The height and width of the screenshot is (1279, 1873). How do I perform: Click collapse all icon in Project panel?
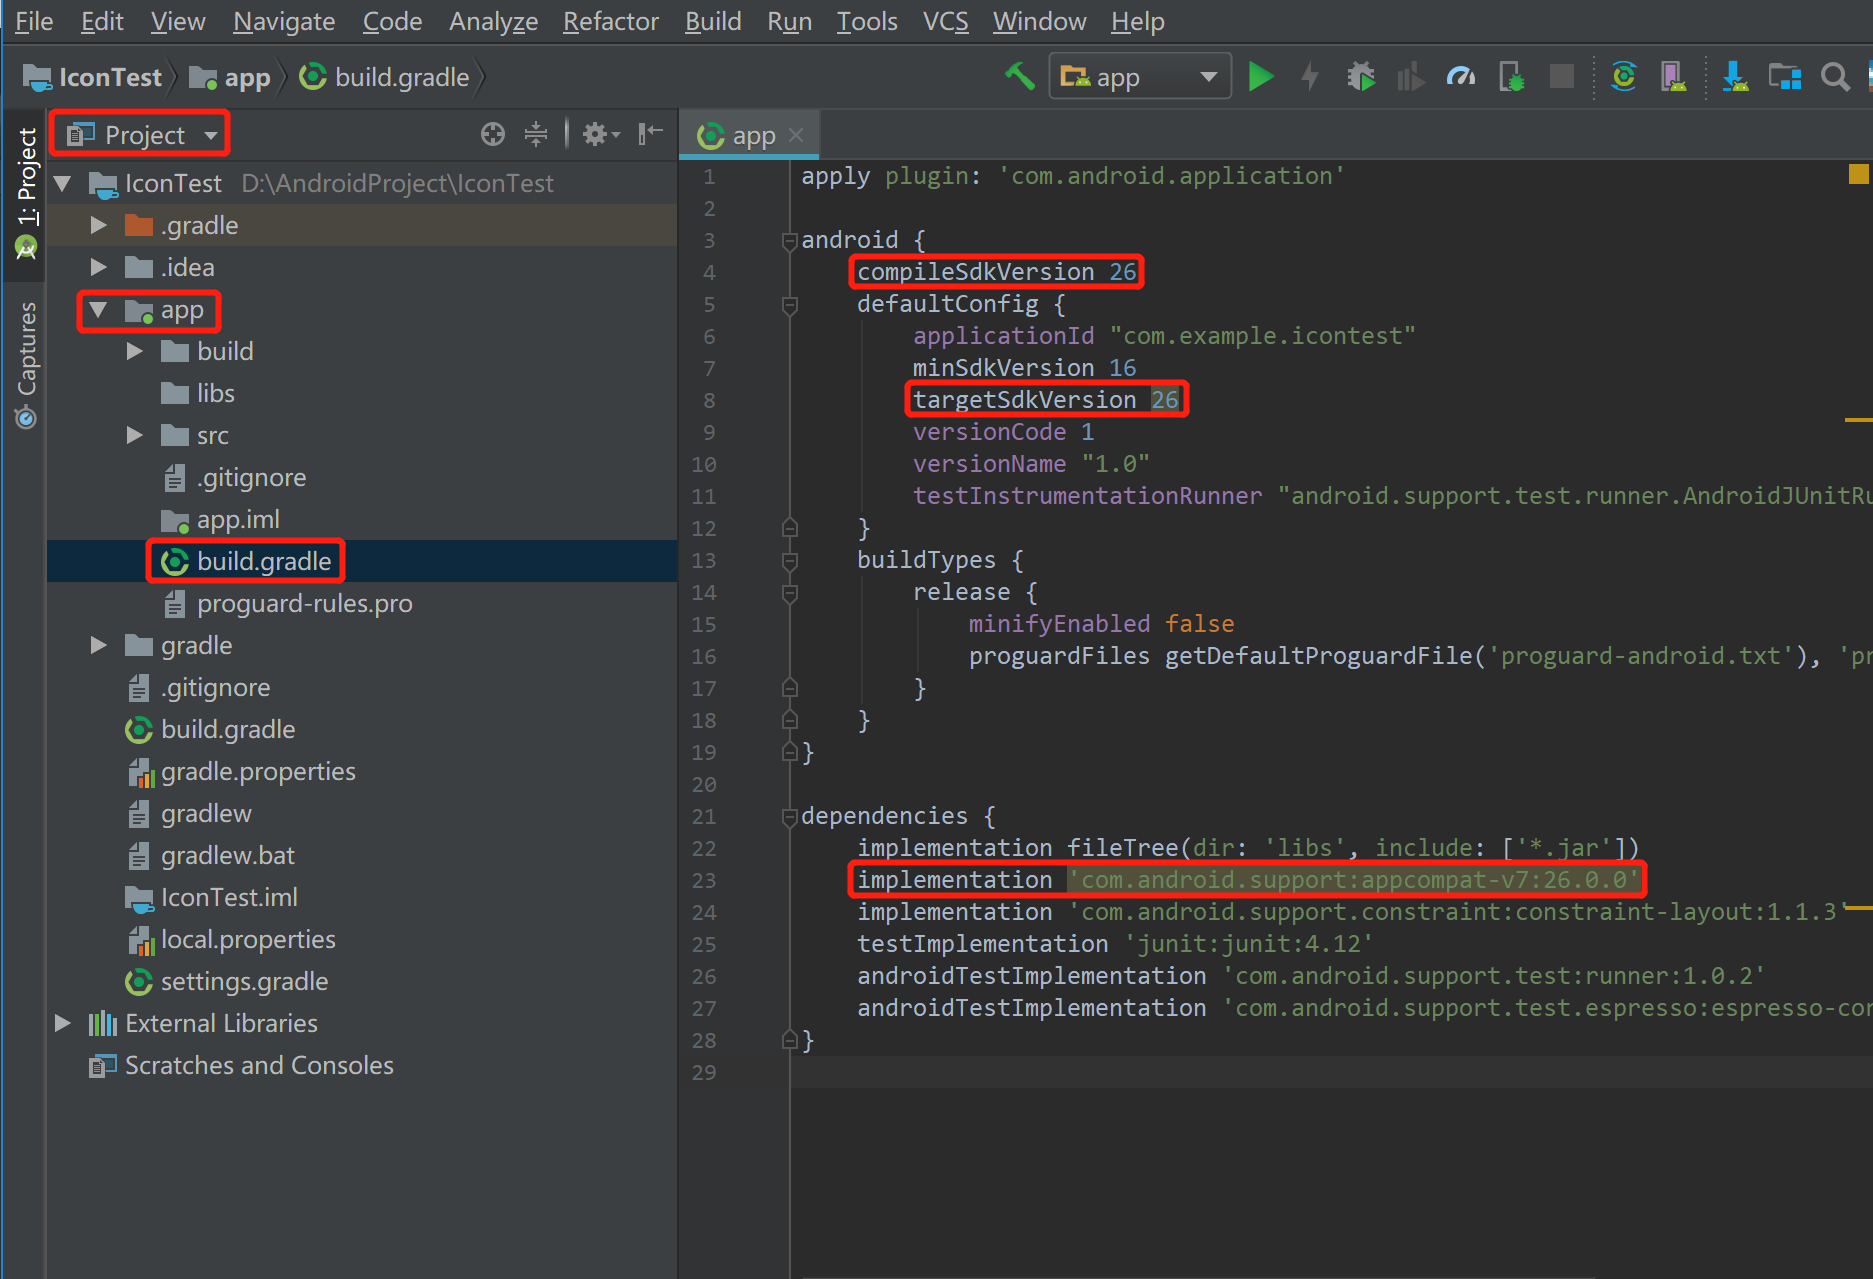pos(536,134)
